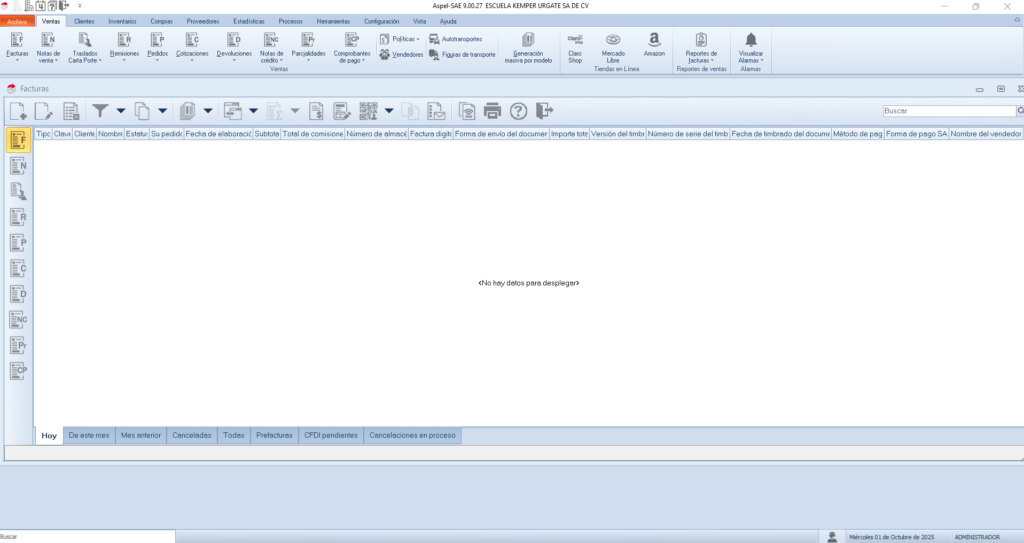Select the Notas de venta (N) sidebar icon
The height and width of the screenshot is (543, 1024).
click(19, 166)
